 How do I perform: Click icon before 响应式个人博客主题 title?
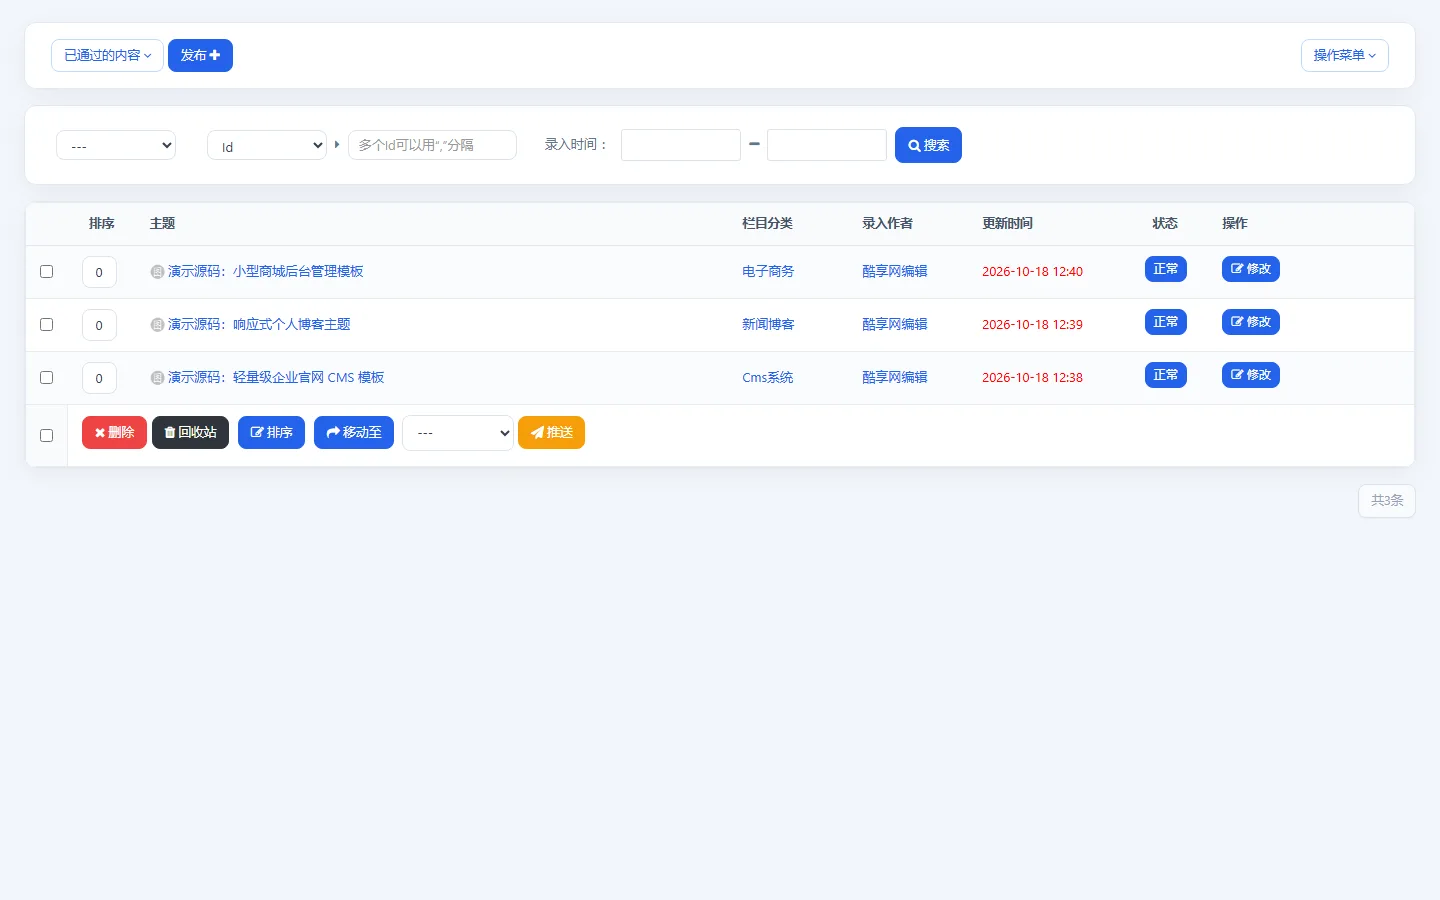point(157,325)
